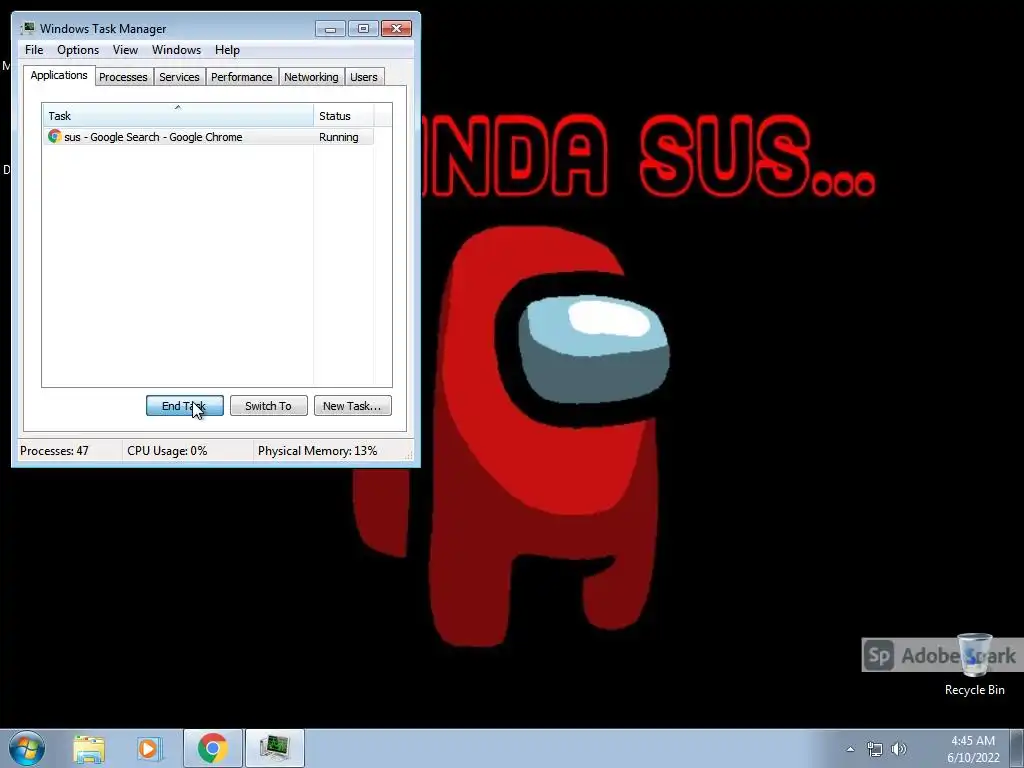Open the Options menu

tap(78, 50)
